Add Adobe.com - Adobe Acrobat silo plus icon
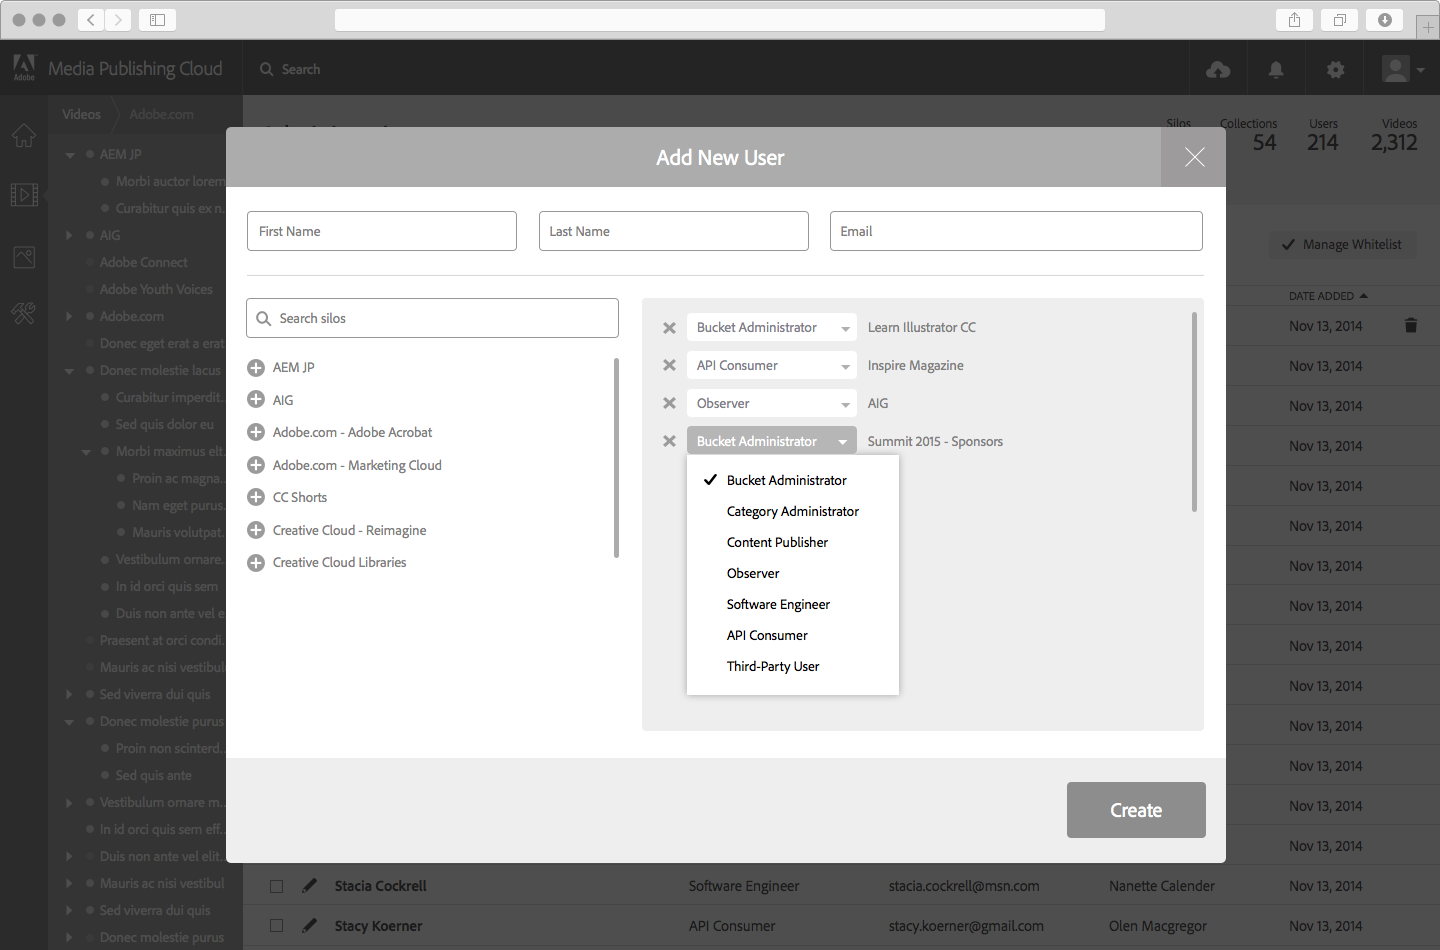Viewport: 1440px width, 950px height. [x=256, y=433]
